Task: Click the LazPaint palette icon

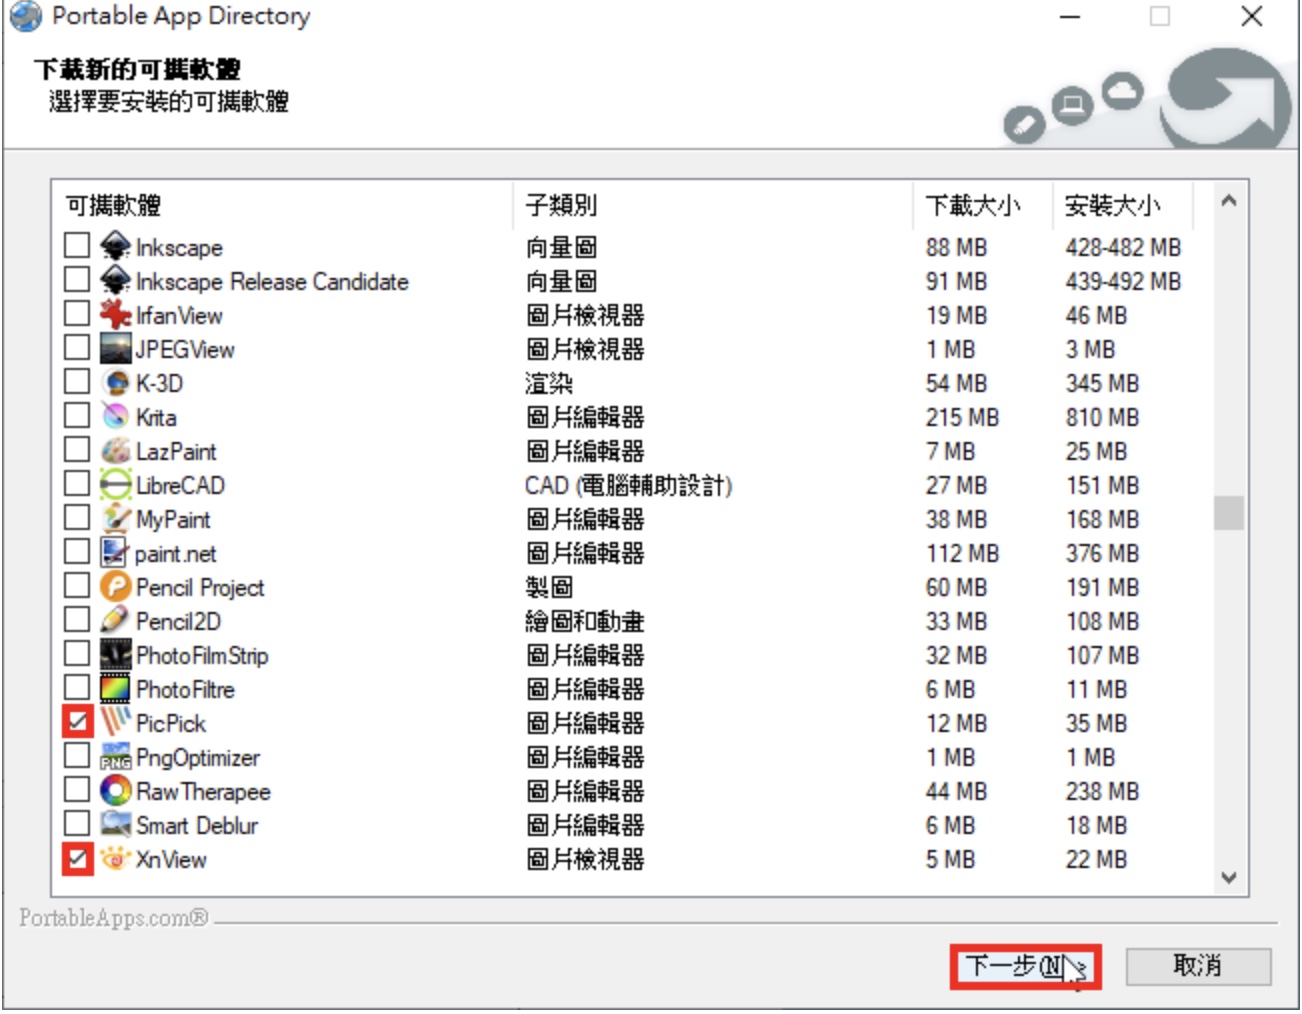Action: click(x=115, y=450)
